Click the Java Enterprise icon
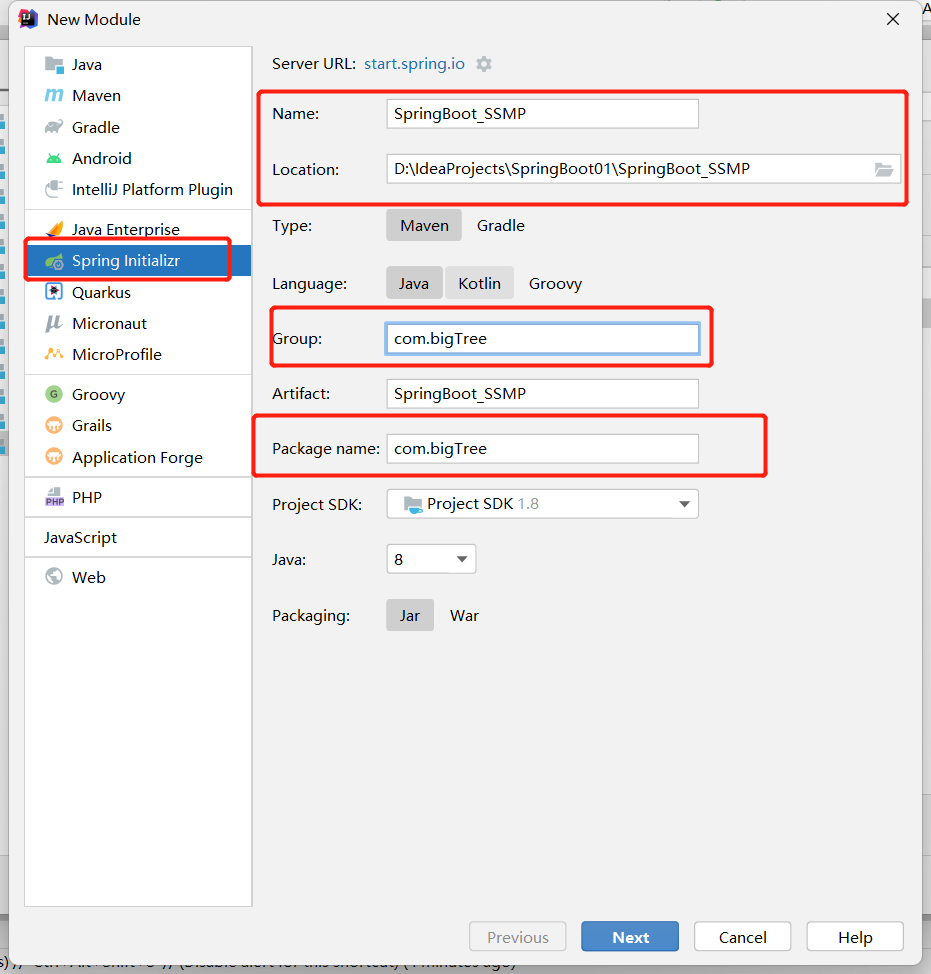 tap(54, 229)
